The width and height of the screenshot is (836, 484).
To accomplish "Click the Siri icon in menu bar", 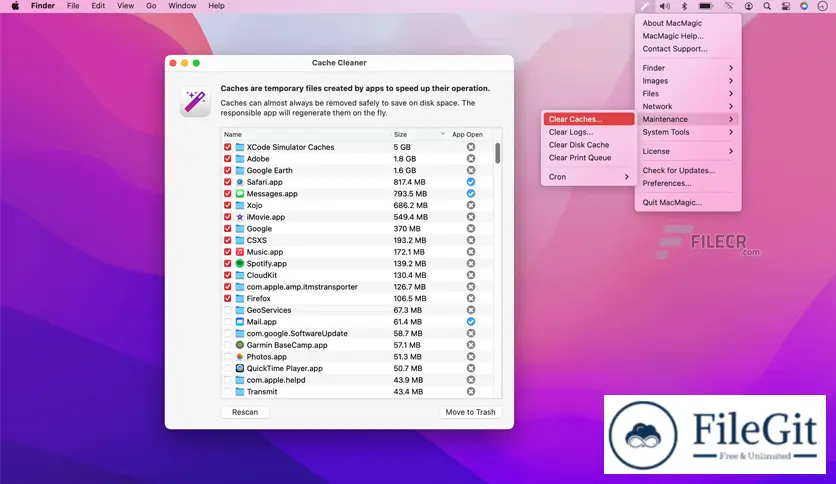I will [x=804, y=6].
